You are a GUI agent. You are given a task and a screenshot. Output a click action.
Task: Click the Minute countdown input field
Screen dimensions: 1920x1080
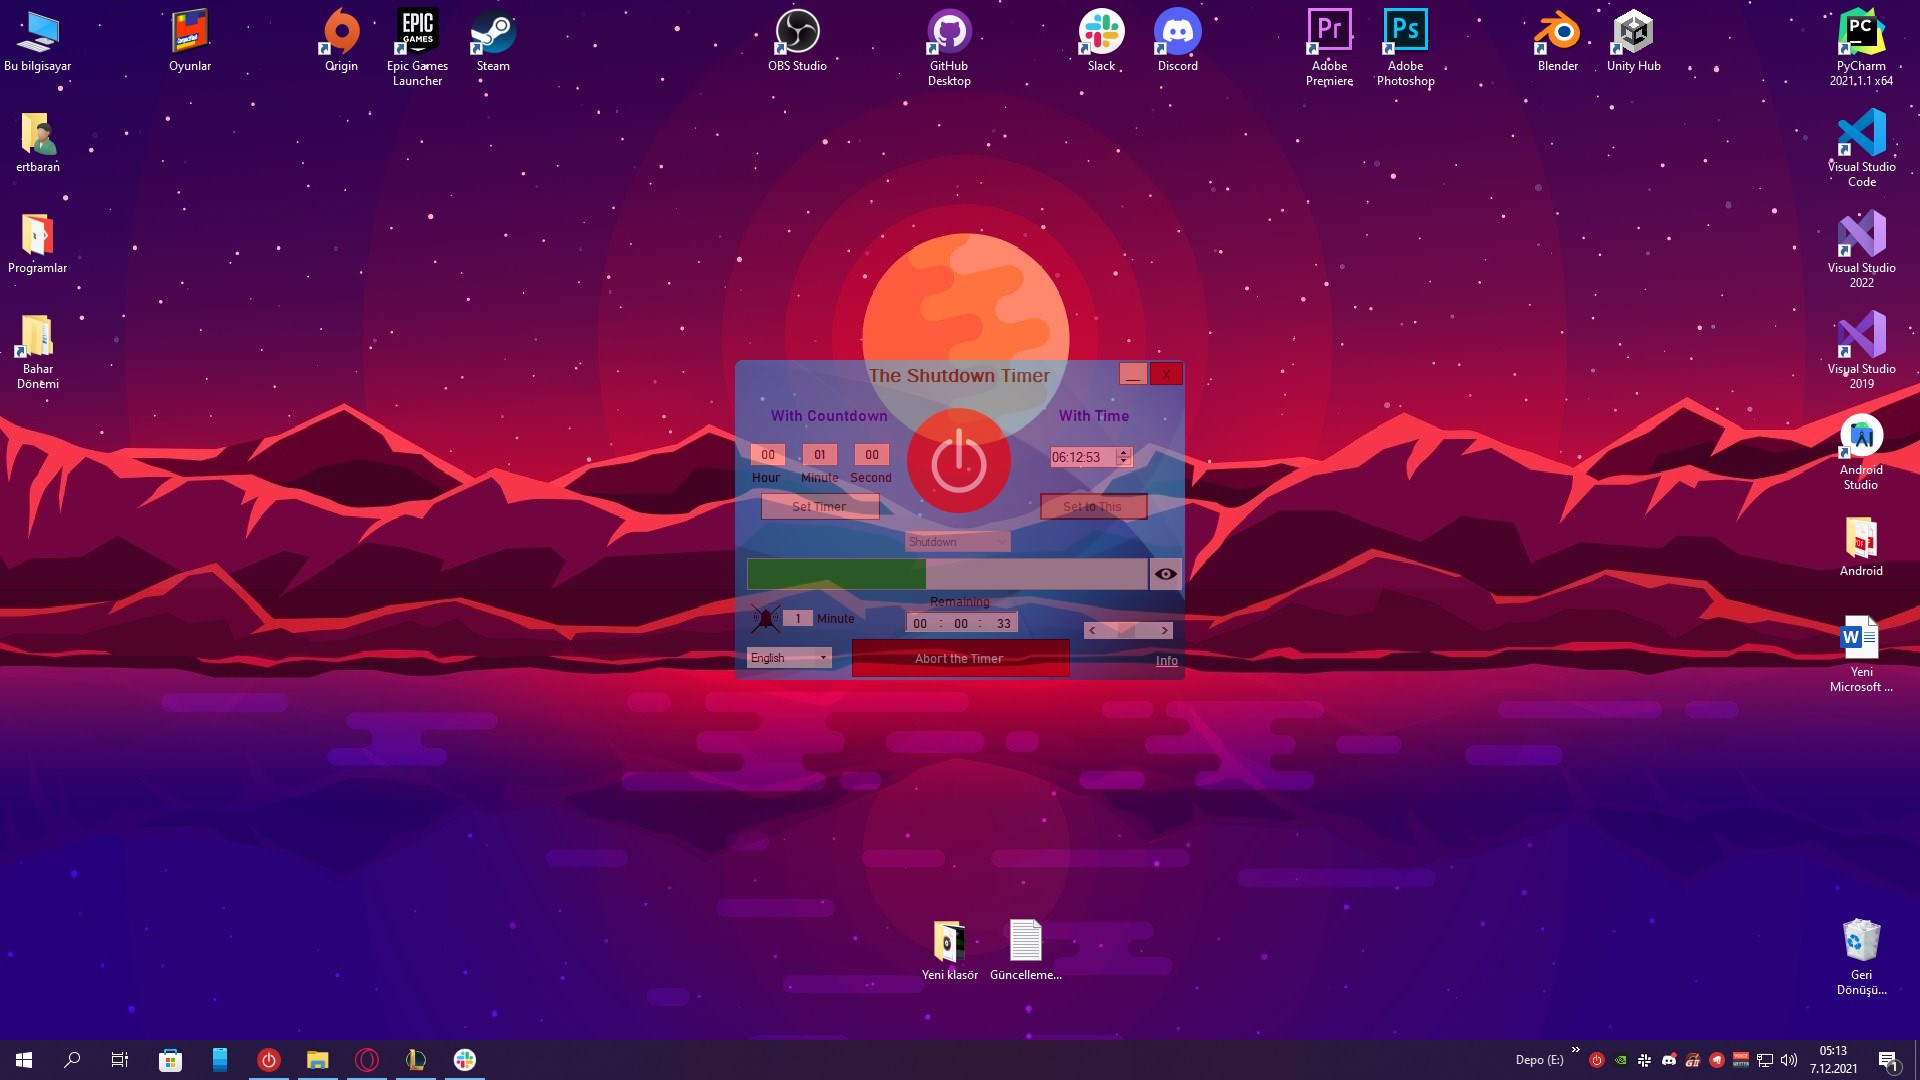pos(819,455)
